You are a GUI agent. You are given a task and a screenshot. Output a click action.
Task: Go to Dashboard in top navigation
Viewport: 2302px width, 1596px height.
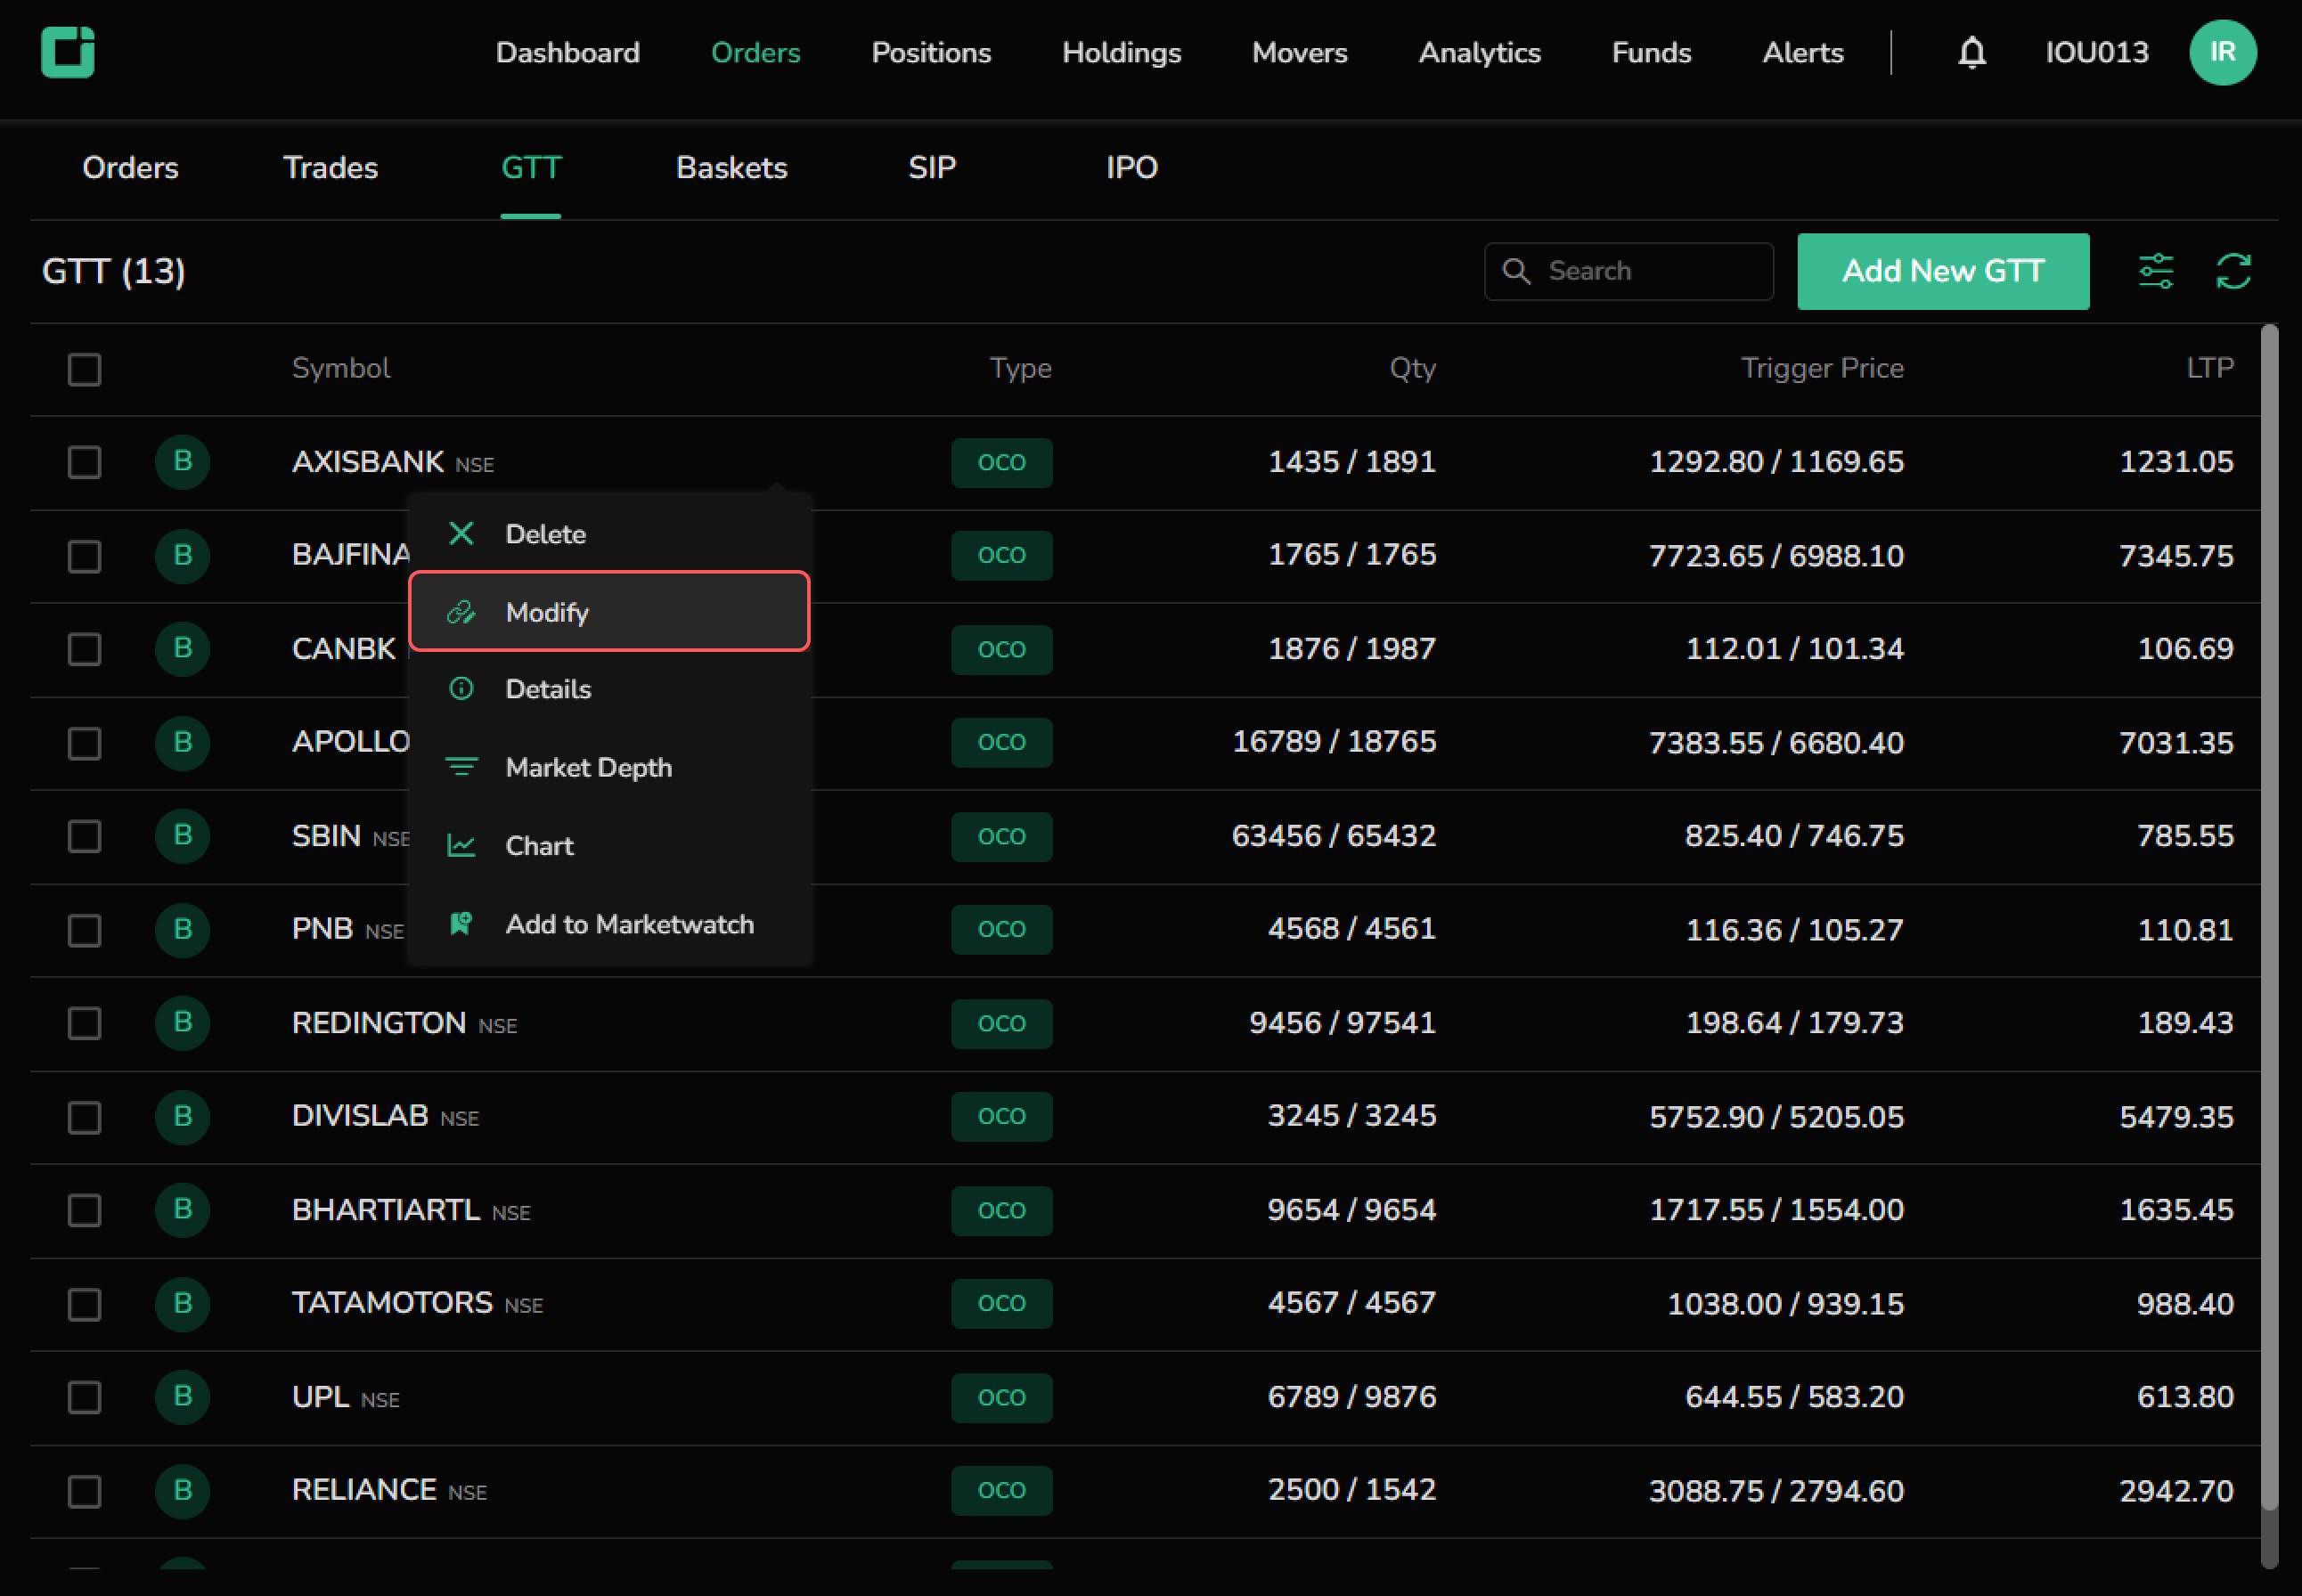point(567,52)
